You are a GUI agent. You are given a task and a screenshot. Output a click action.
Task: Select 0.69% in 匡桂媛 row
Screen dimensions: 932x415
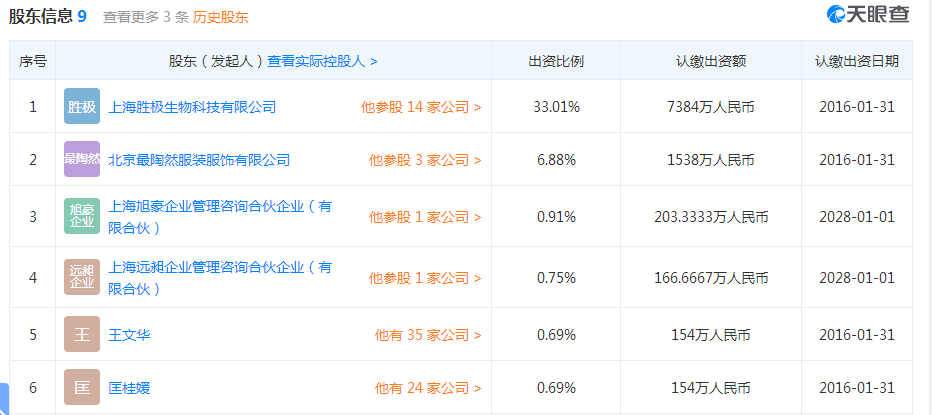556,388
